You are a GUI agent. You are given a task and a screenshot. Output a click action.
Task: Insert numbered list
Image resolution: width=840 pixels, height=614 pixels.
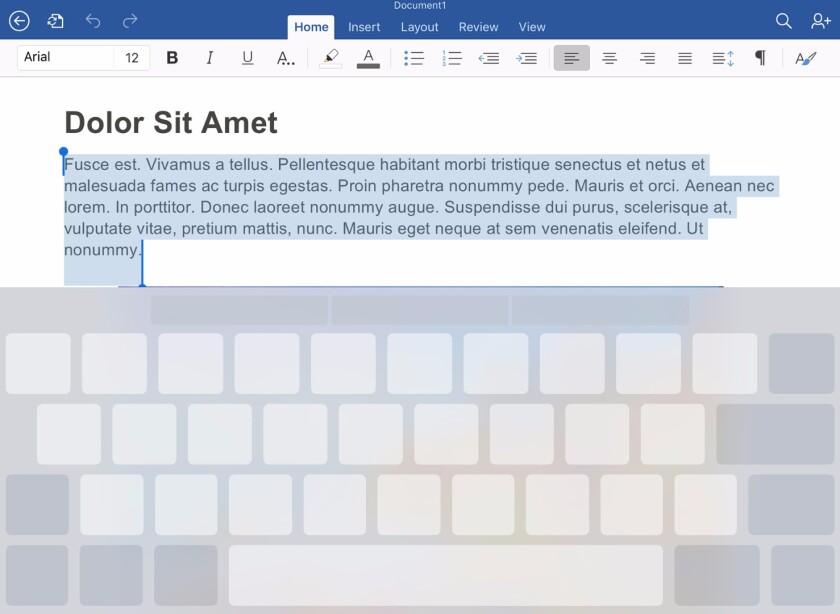coord(452,58)
